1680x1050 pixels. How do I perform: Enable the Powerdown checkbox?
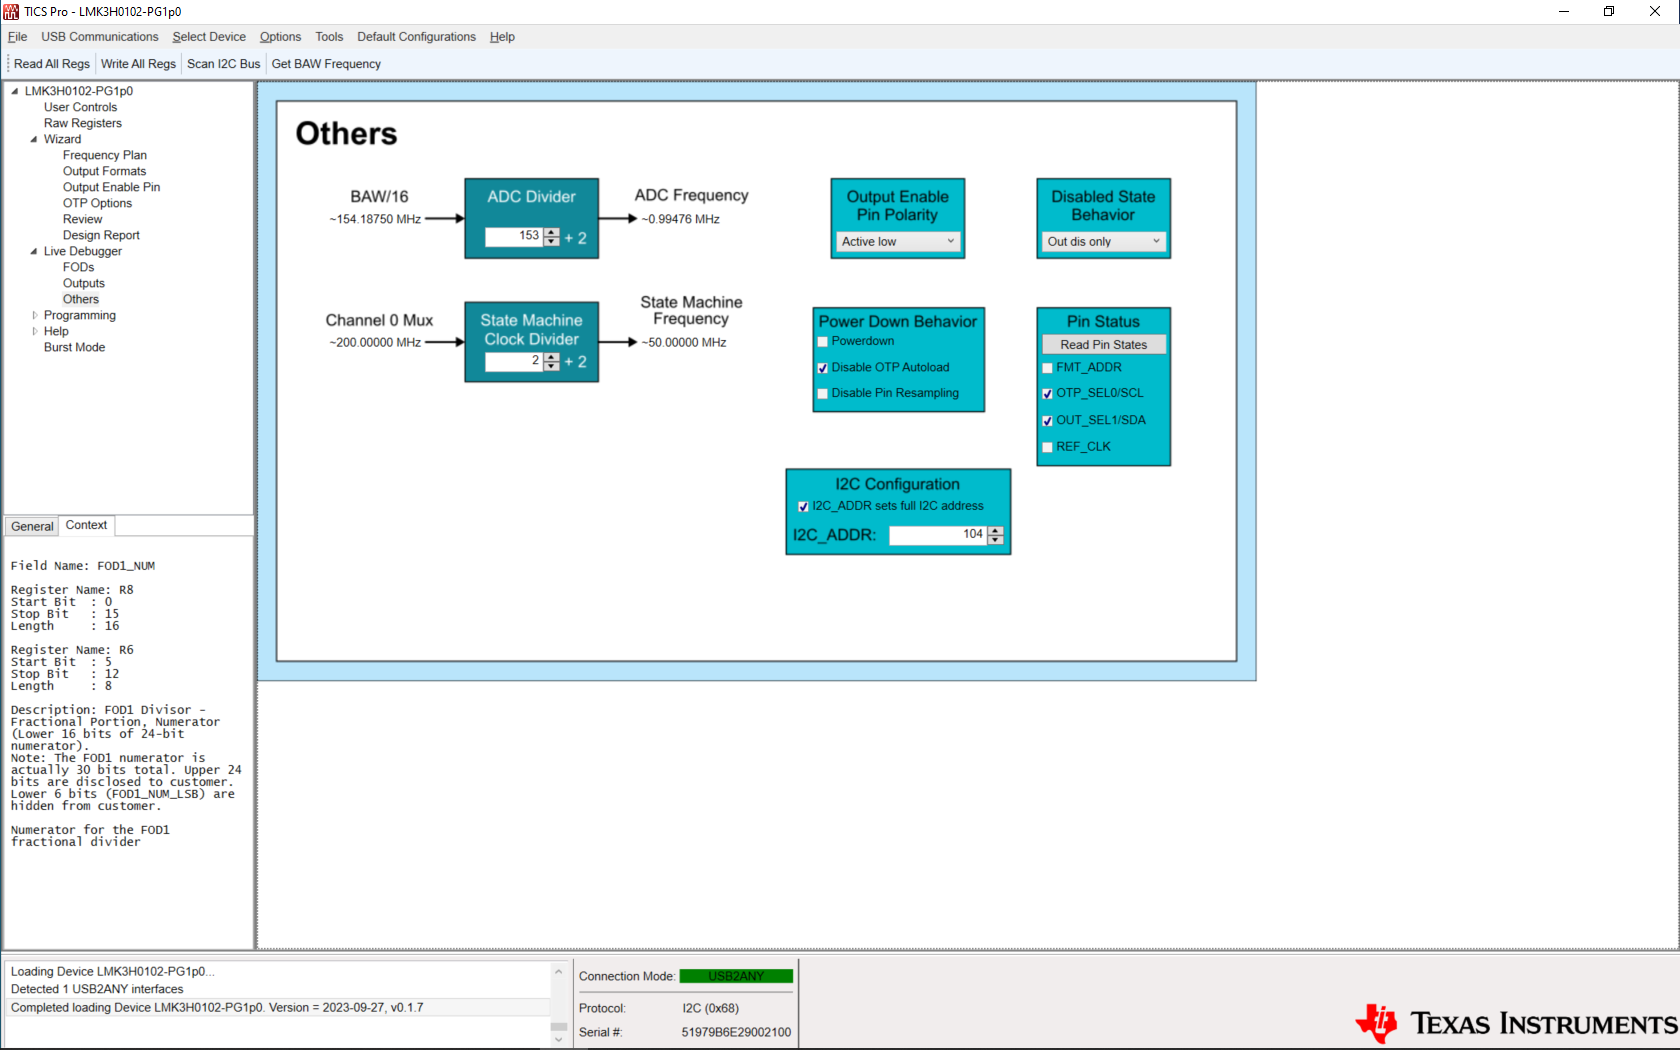pyautogui.click(x=823, y=342)
